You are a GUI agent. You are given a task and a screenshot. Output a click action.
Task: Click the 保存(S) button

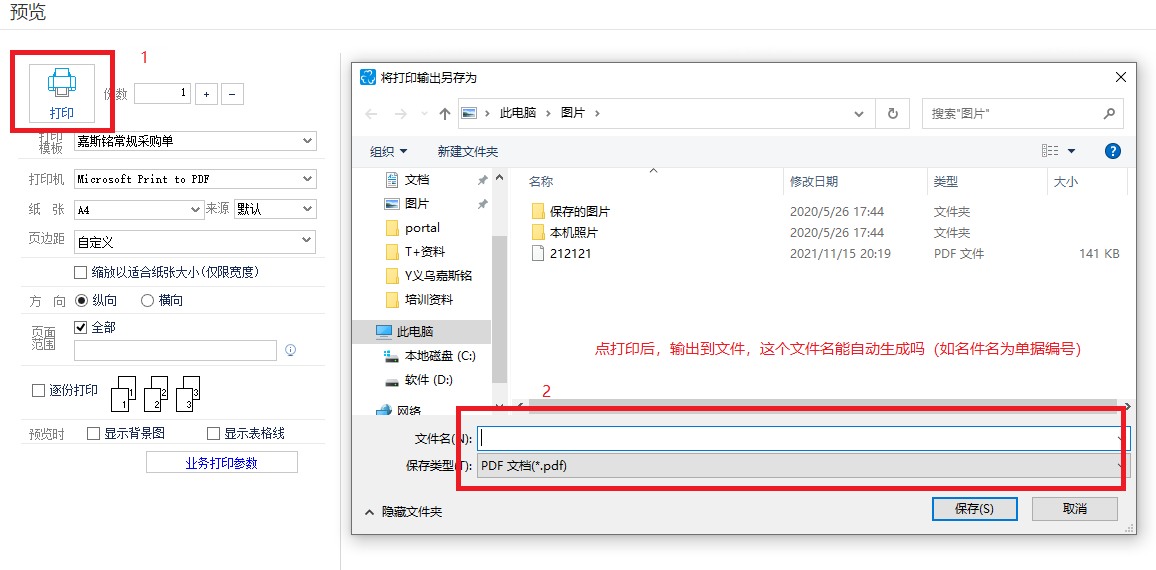pos(975,509)
